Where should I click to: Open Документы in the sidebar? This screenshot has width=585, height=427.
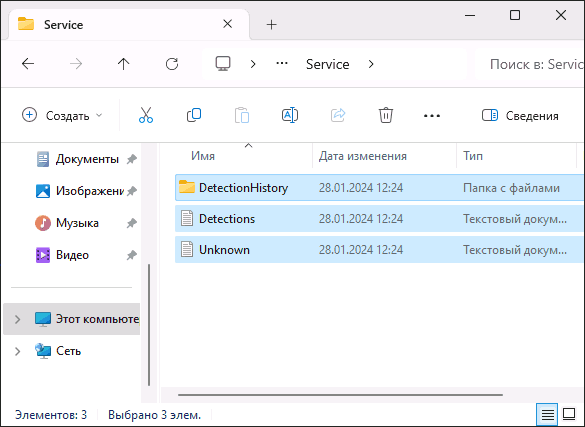tap(87, 159)
